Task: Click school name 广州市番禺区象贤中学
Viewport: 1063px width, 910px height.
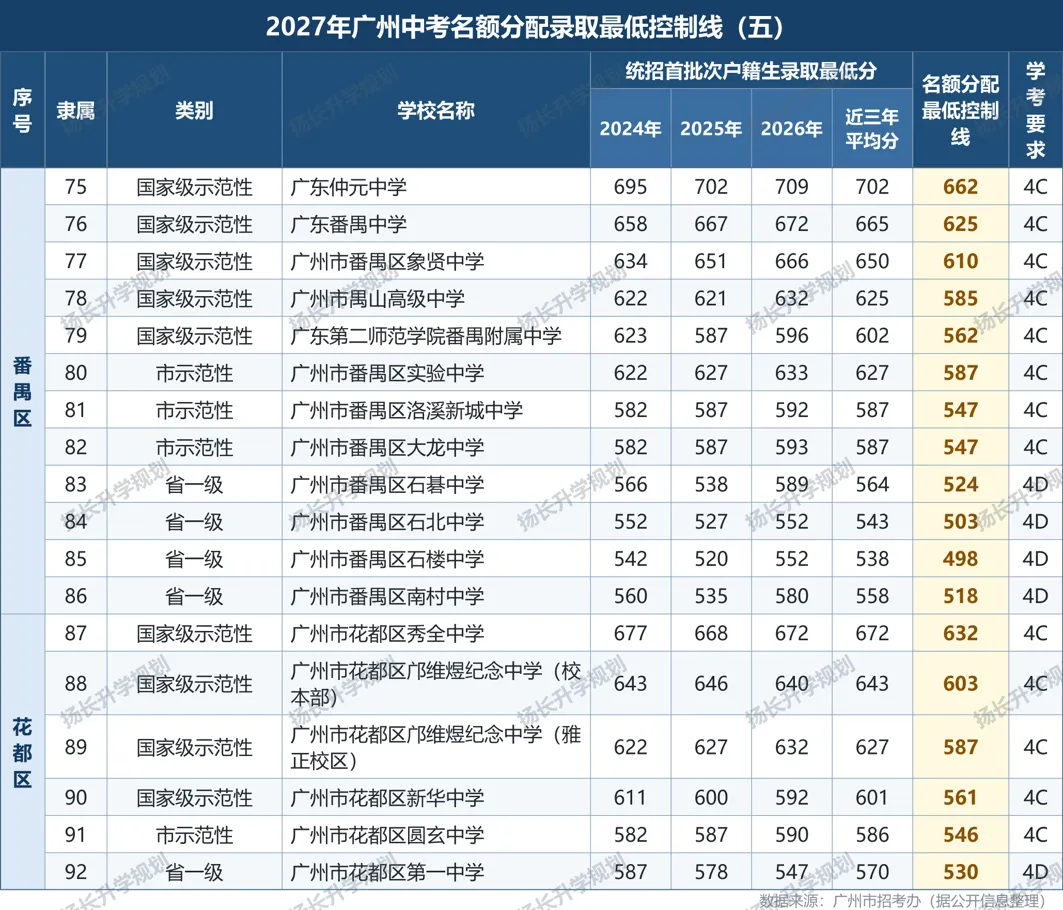Action: [387, 262]
